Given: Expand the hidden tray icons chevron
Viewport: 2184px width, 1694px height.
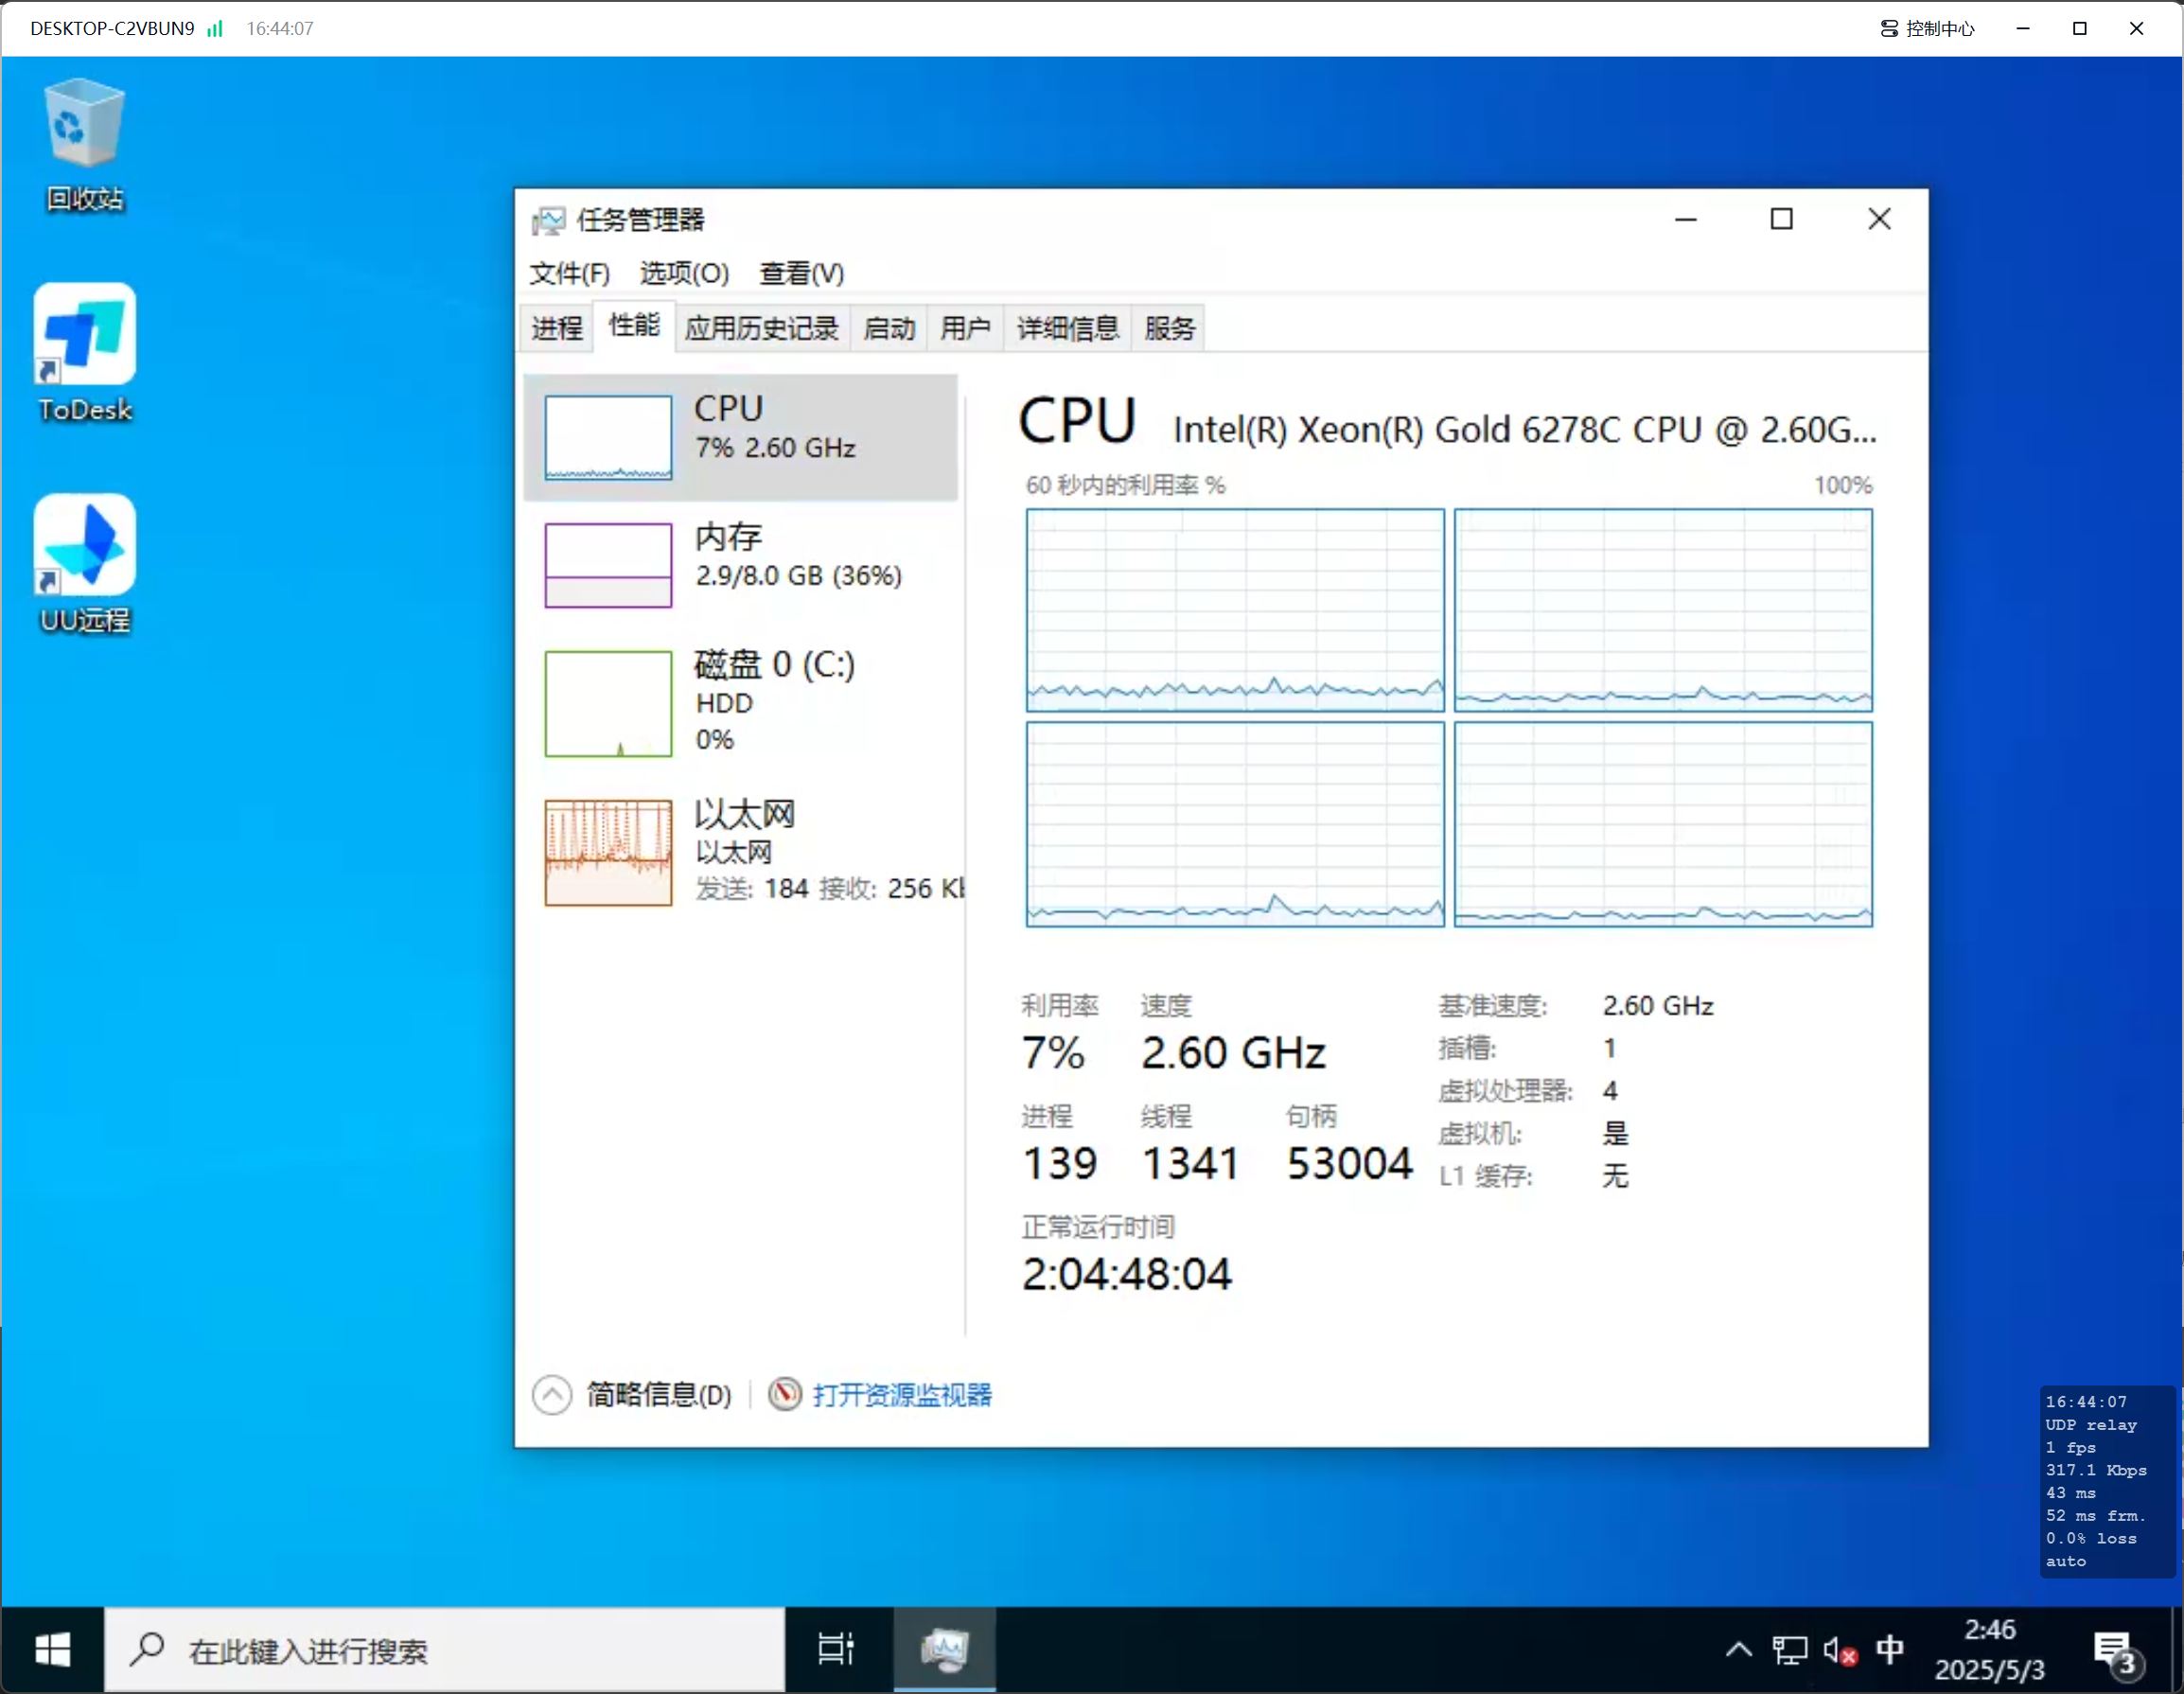Looking at the screenshot, I should [x=1738, y=1650].
